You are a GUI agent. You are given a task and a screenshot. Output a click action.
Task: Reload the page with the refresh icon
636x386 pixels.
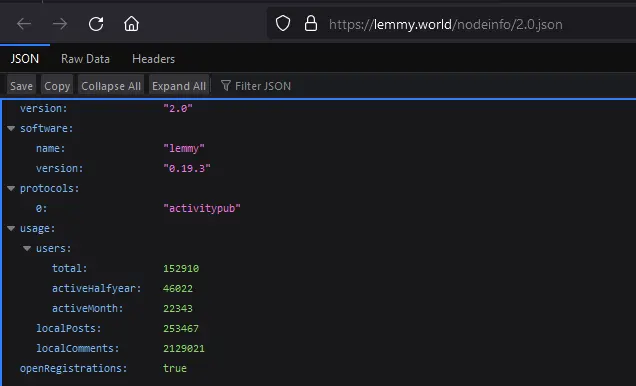[96, 24]
